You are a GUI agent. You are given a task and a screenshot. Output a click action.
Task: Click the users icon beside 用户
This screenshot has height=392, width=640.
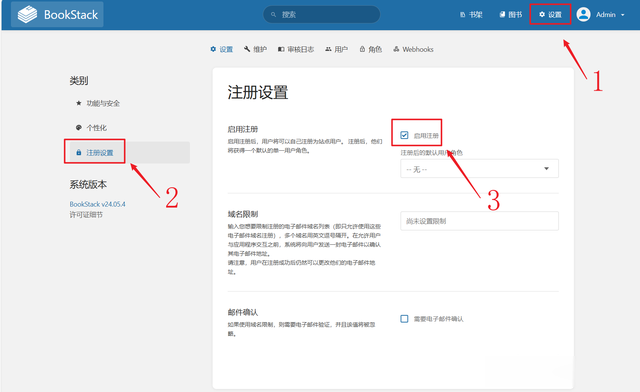pyautogui.click(x=328, y=49)
